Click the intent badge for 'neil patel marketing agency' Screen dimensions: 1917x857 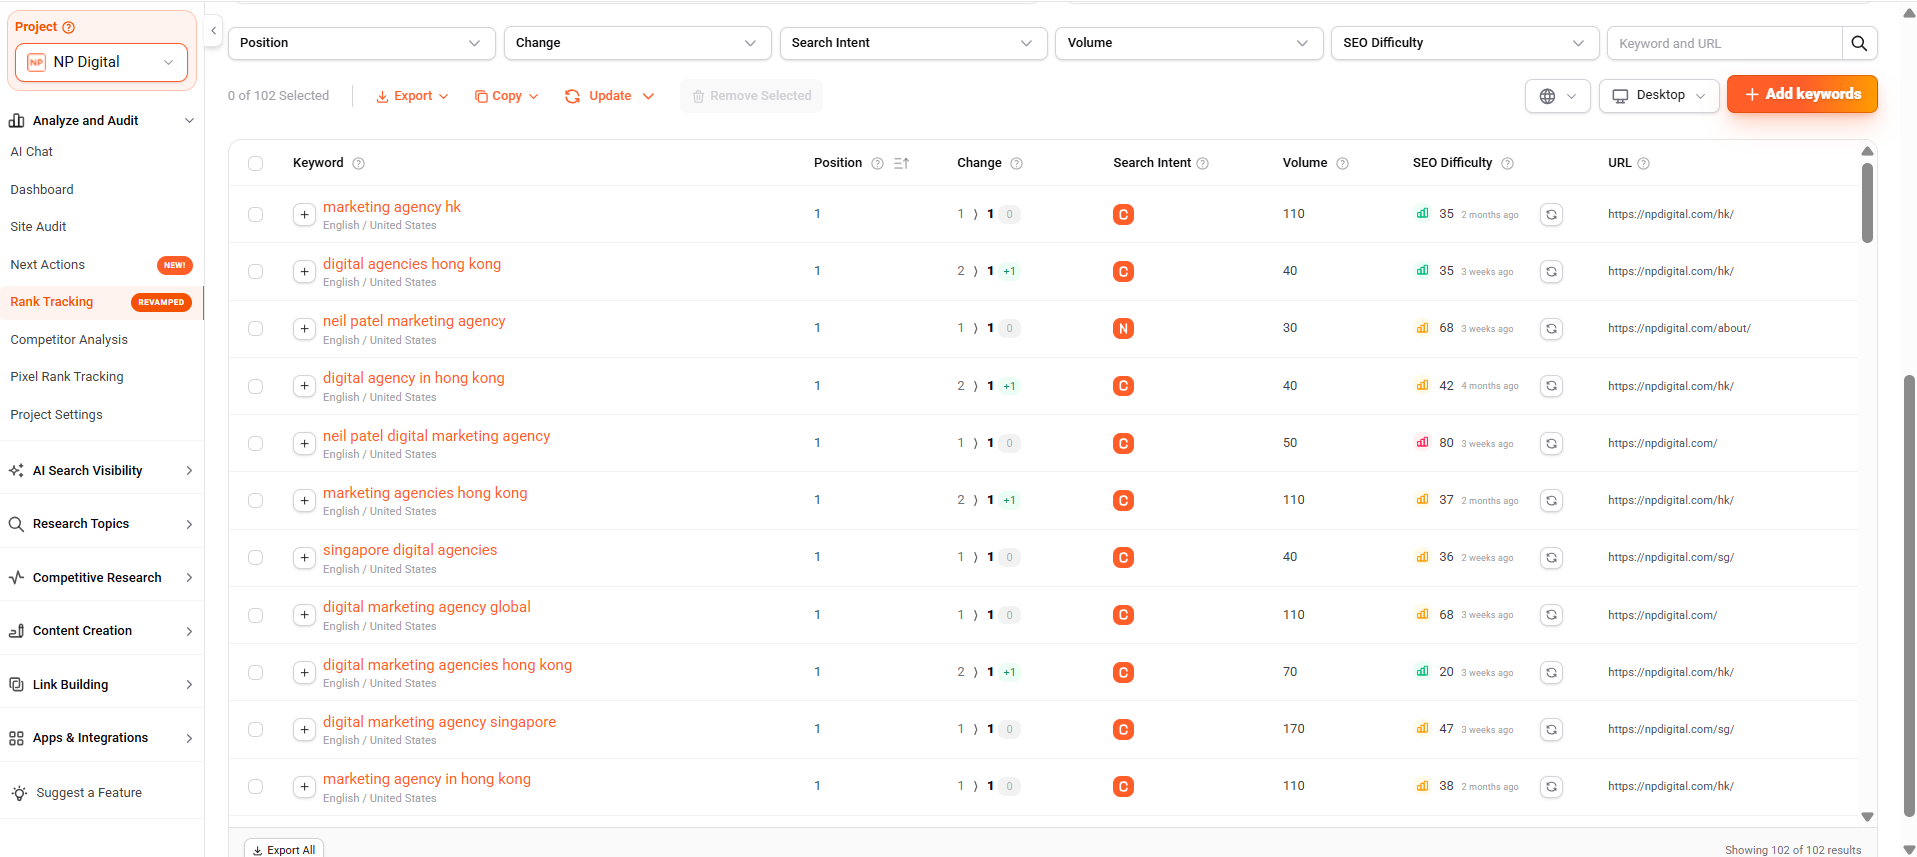click(1123, 329)
